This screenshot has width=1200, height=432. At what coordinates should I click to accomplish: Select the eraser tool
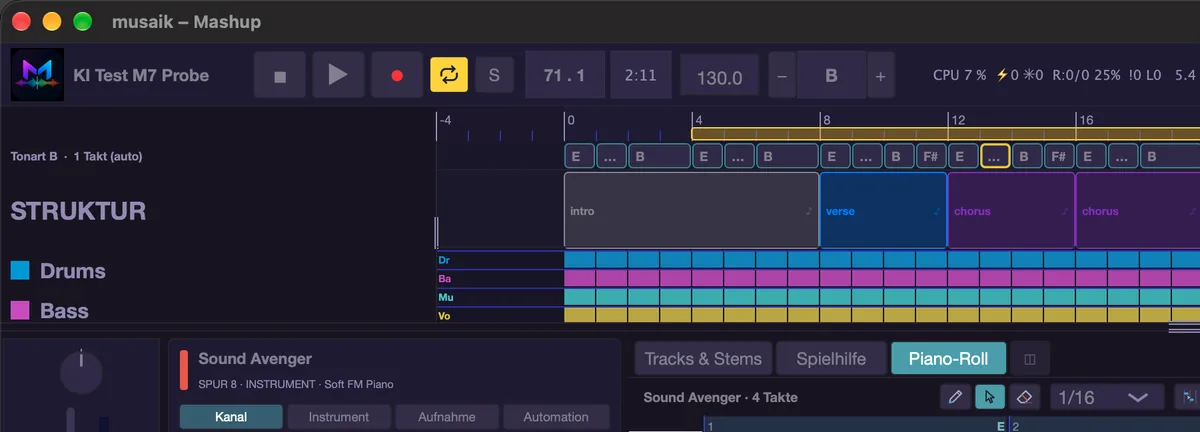[x=1023, y=397]
